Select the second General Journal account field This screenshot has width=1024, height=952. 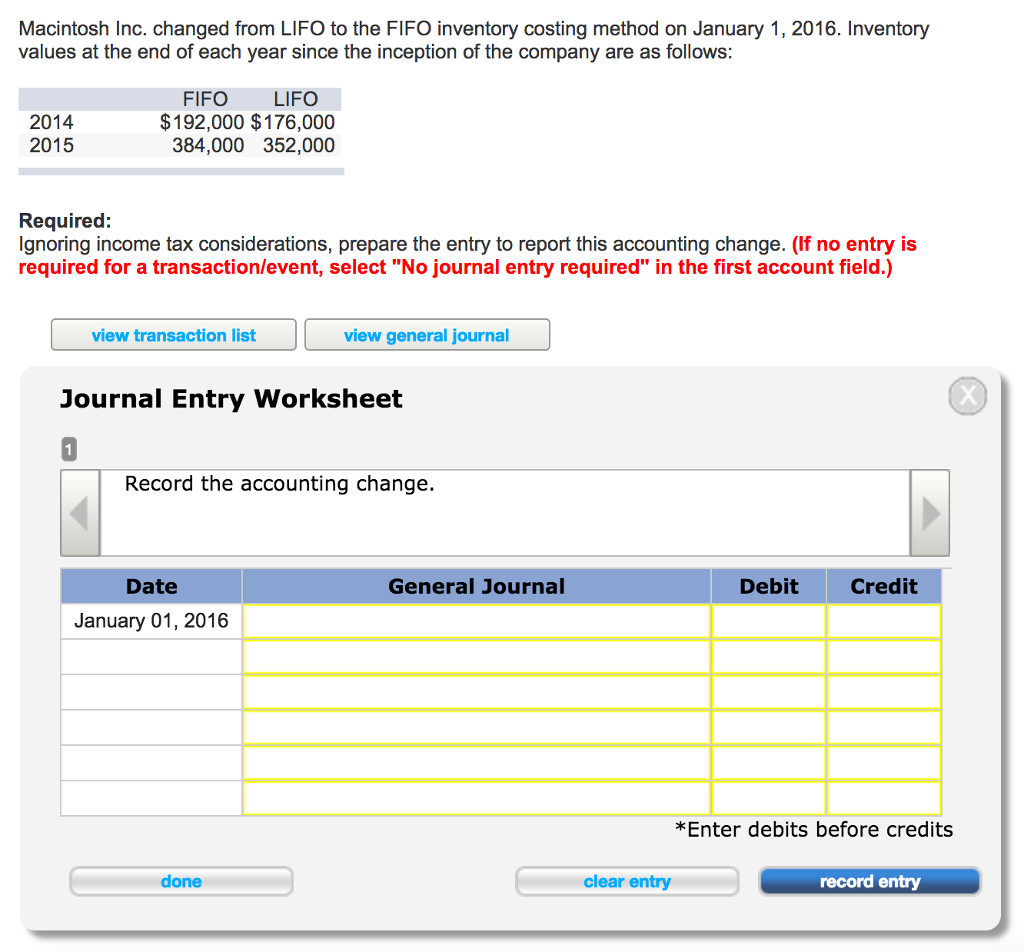476,656
